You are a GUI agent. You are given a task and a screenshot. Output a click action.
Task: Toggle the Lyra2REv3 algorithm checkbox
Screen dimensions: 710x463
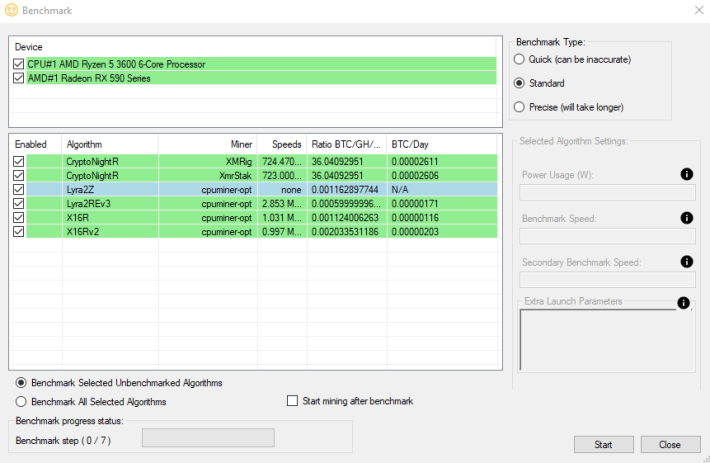(19, 203)
